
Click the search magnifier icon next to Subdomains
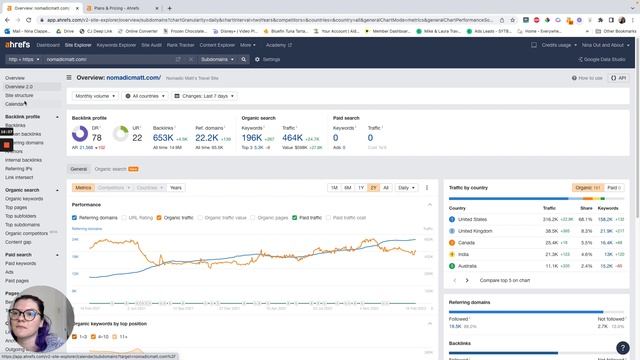[x=244, y=59]
